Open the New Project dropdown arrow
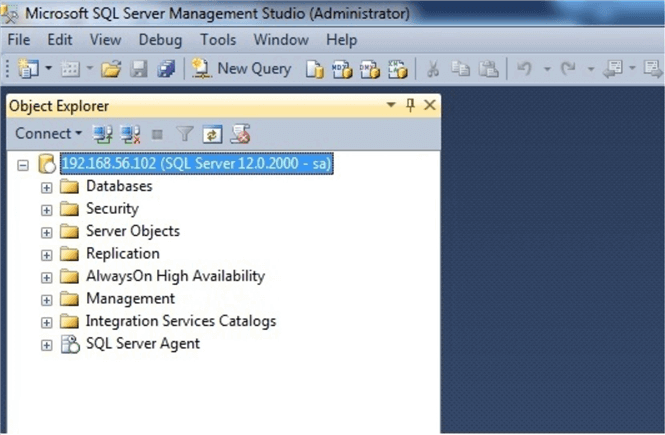 coord(48,68)
